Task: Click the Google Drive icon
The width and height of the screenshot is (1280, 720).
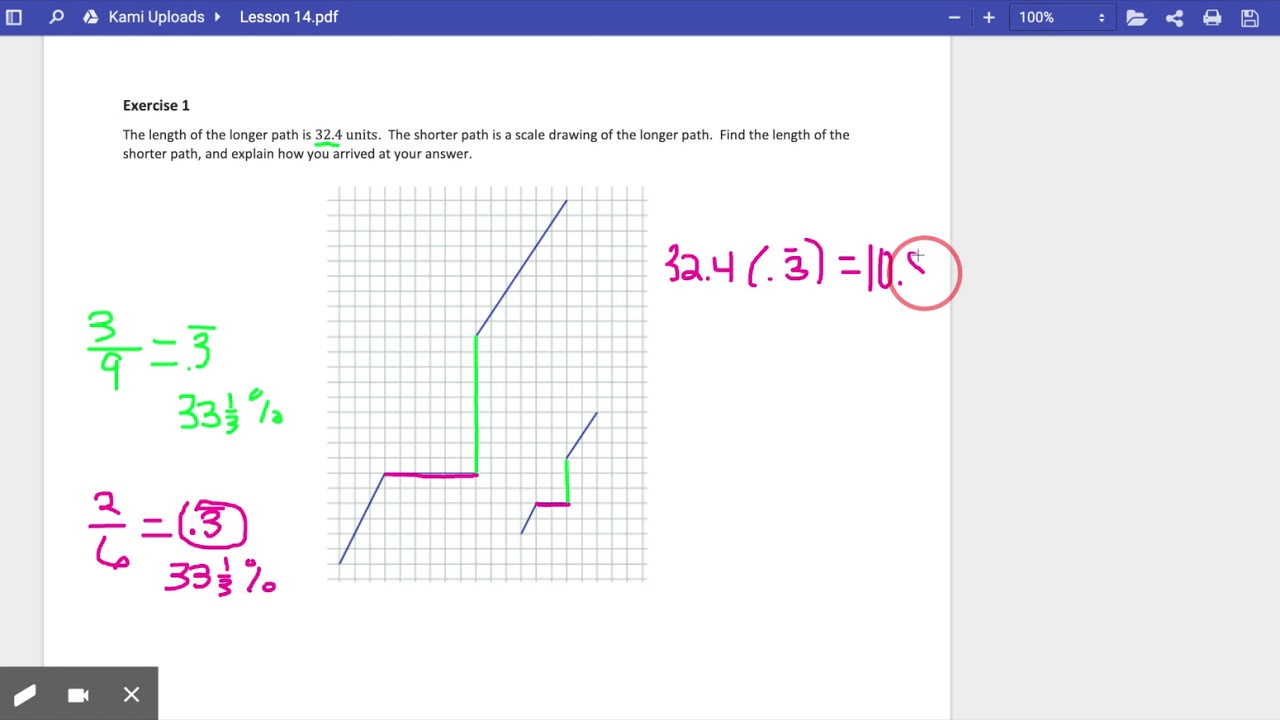Action: coord(91,17)
